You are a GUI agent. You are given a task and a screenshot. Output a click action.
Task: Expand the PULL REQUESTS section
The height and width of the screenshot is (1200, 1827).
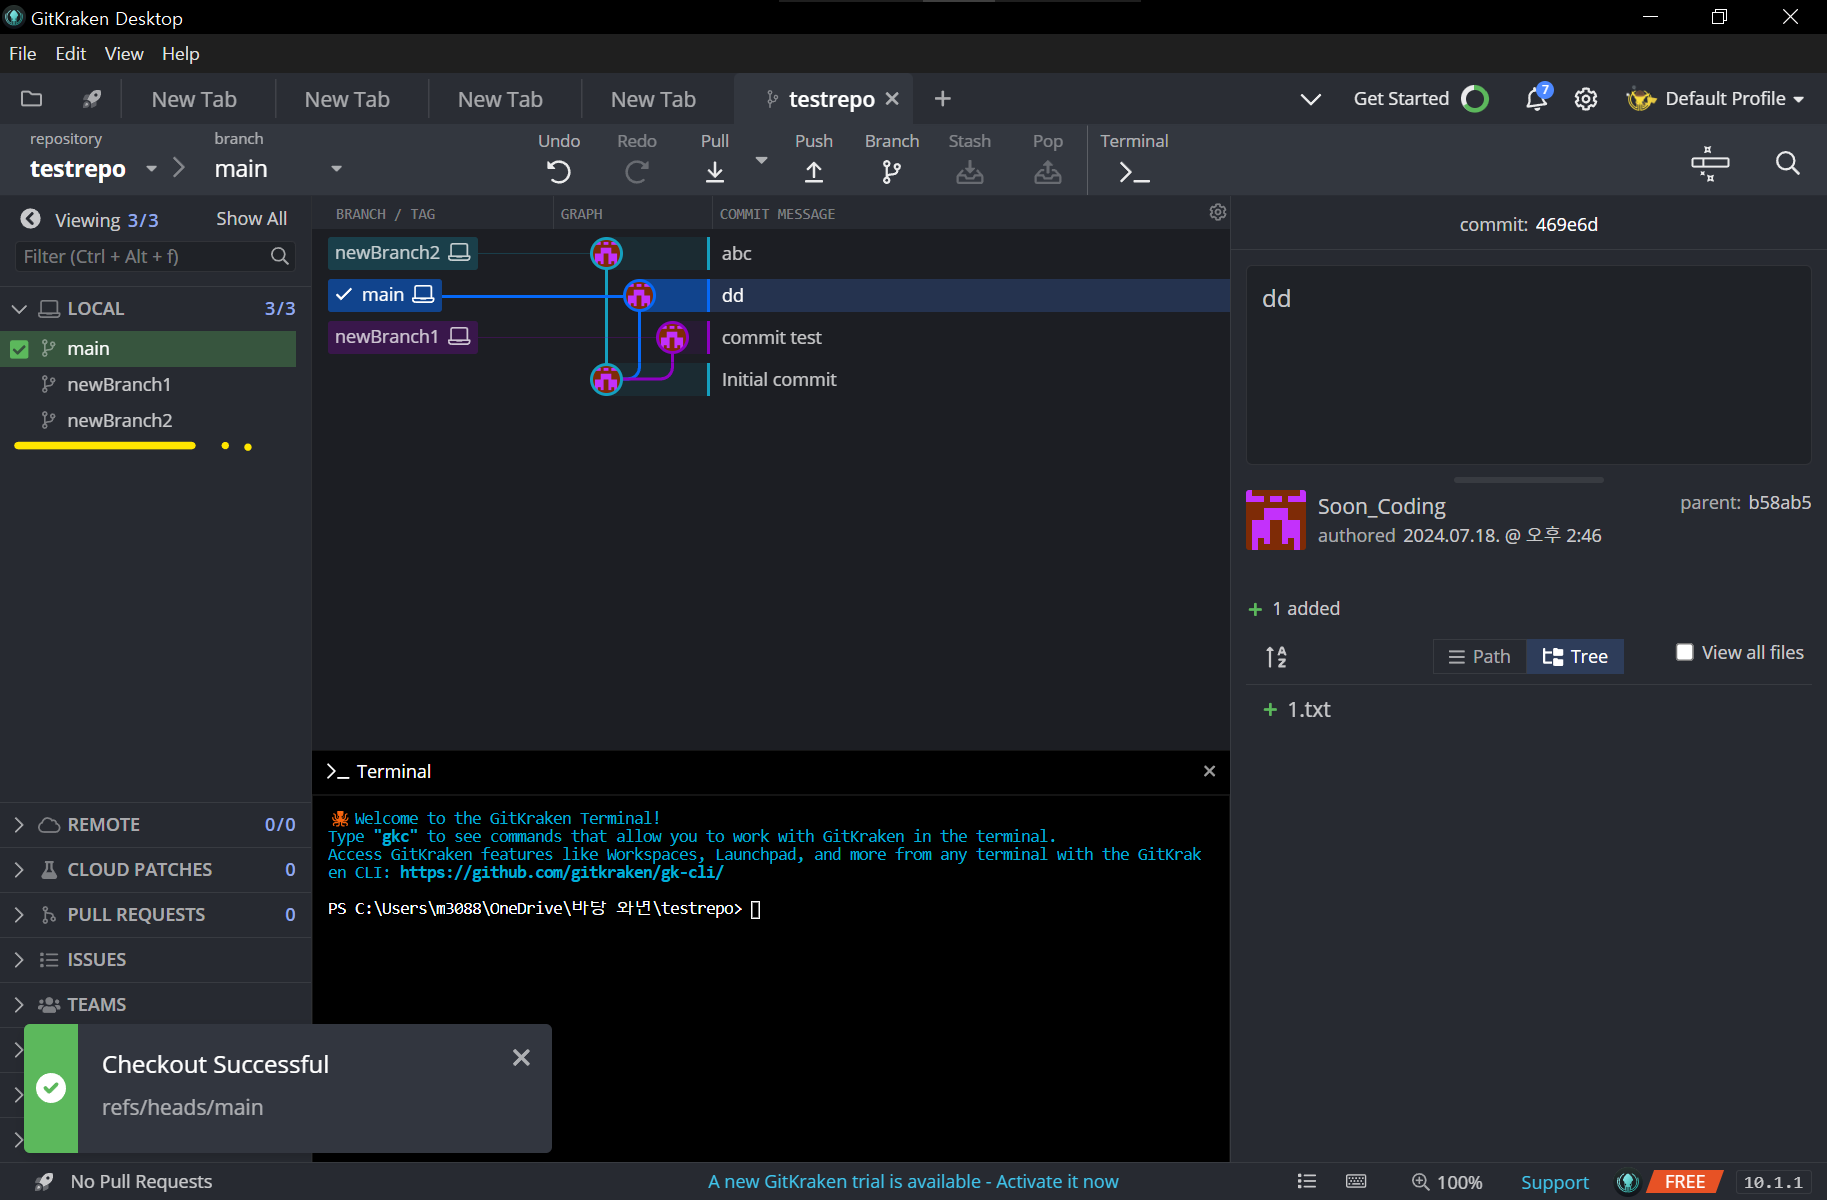[x=19, y=915]
